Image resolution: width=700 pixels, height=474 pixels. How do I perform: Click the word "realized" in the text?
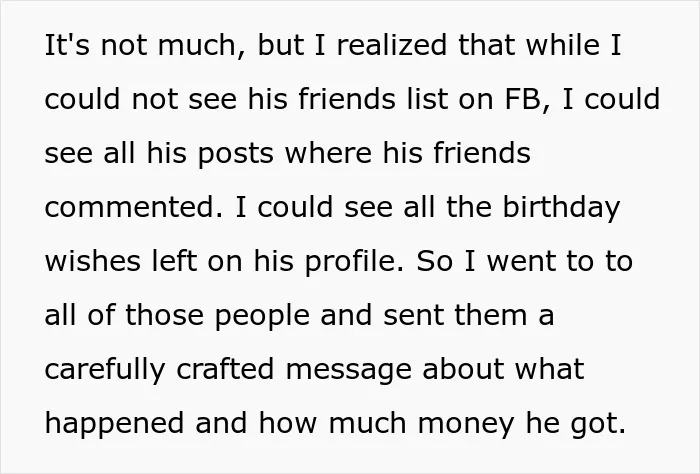392,45
